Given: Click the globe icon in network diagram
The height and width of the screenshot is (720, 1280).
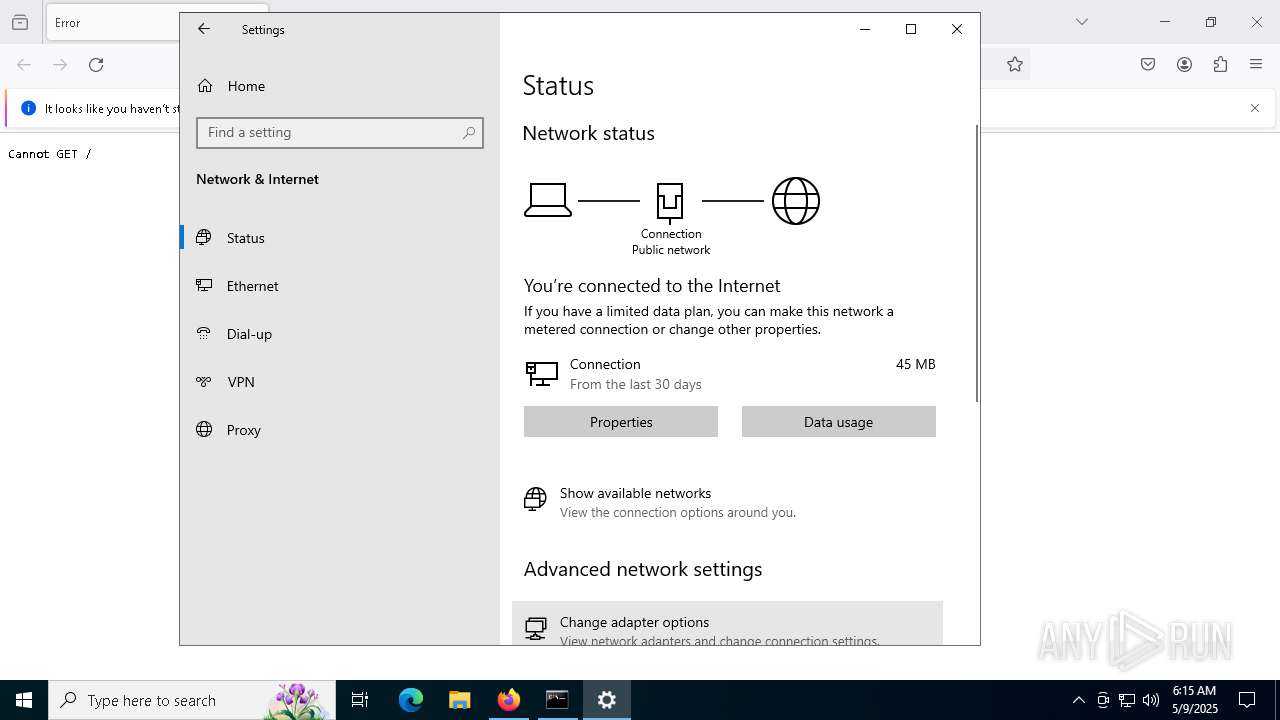Looking at the screenshot, I should click(x=796, y=201).
